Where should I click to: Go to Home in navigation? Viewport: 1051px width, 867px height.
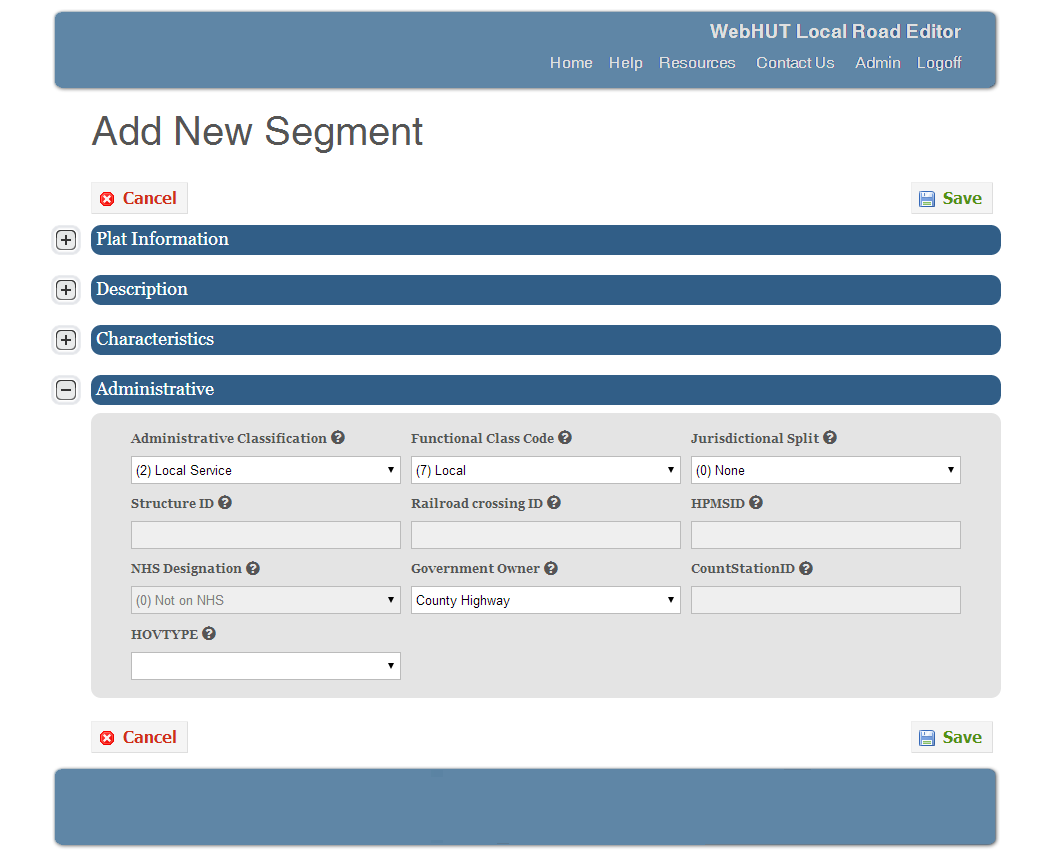tap(571, 63)
